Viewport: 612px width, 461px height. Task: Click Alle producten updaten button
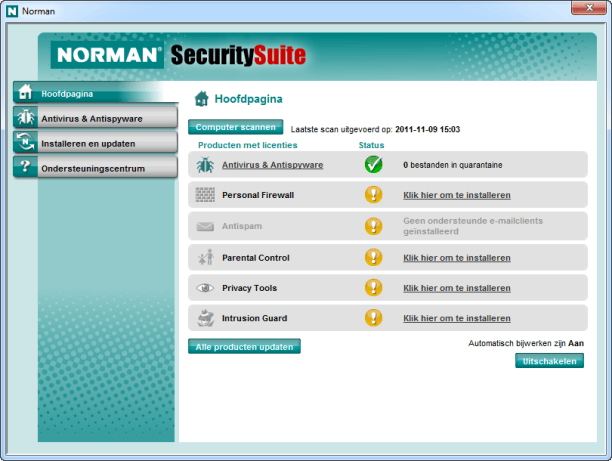click(244, 346)
